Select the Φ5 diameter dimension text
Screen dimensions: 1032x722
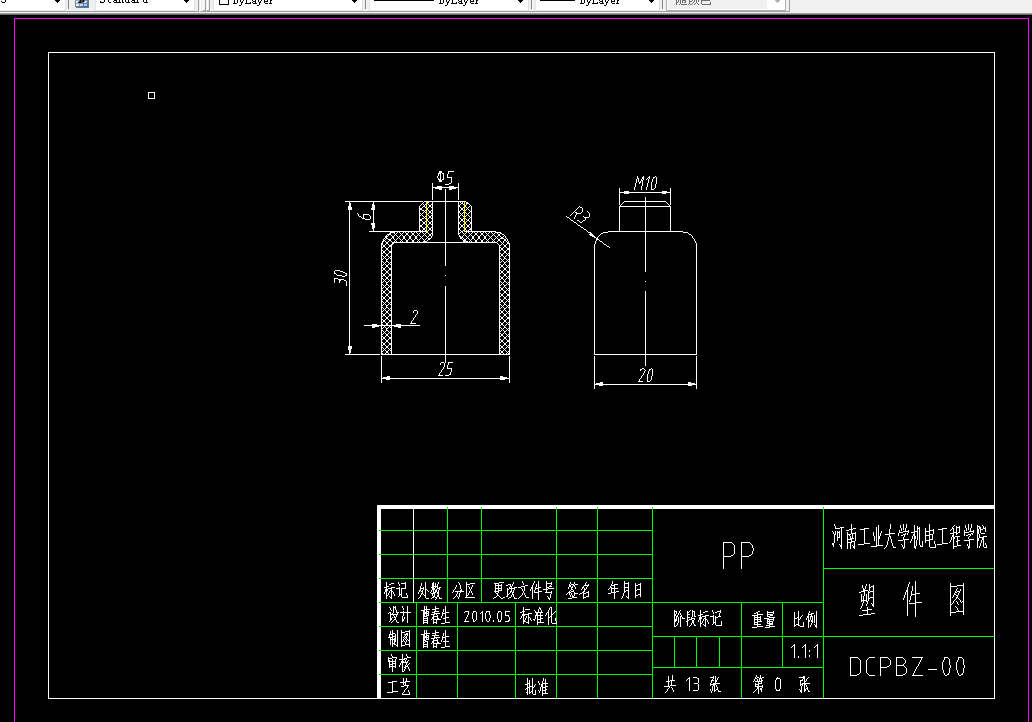(x=446, y=178)
